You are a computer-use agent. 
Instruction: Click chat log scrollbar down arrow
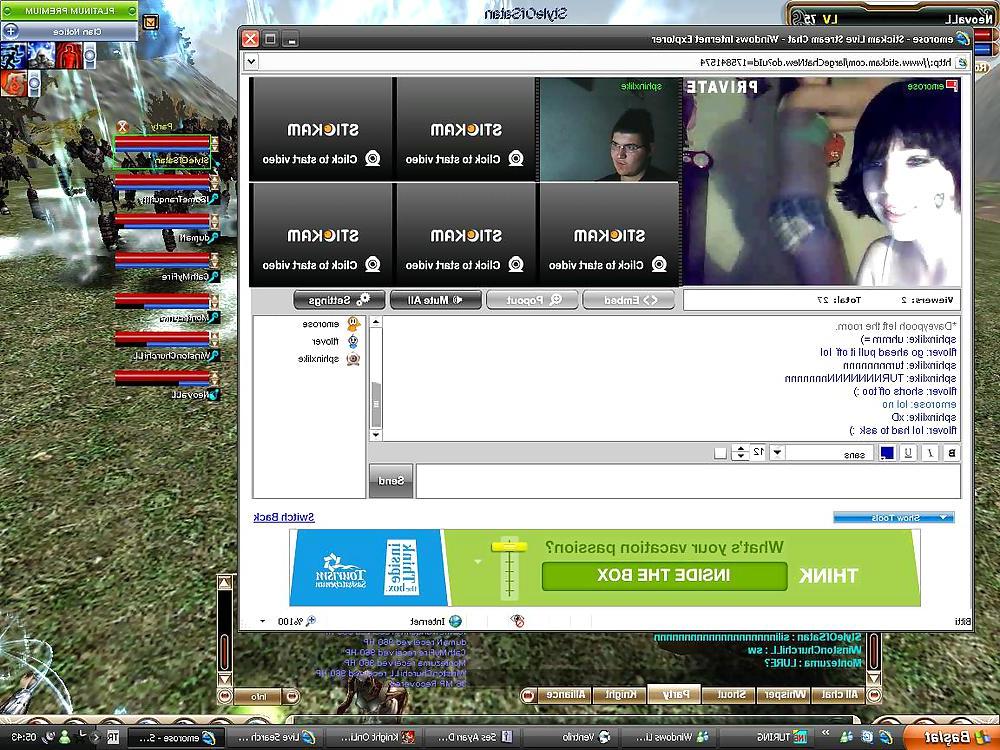376,435
